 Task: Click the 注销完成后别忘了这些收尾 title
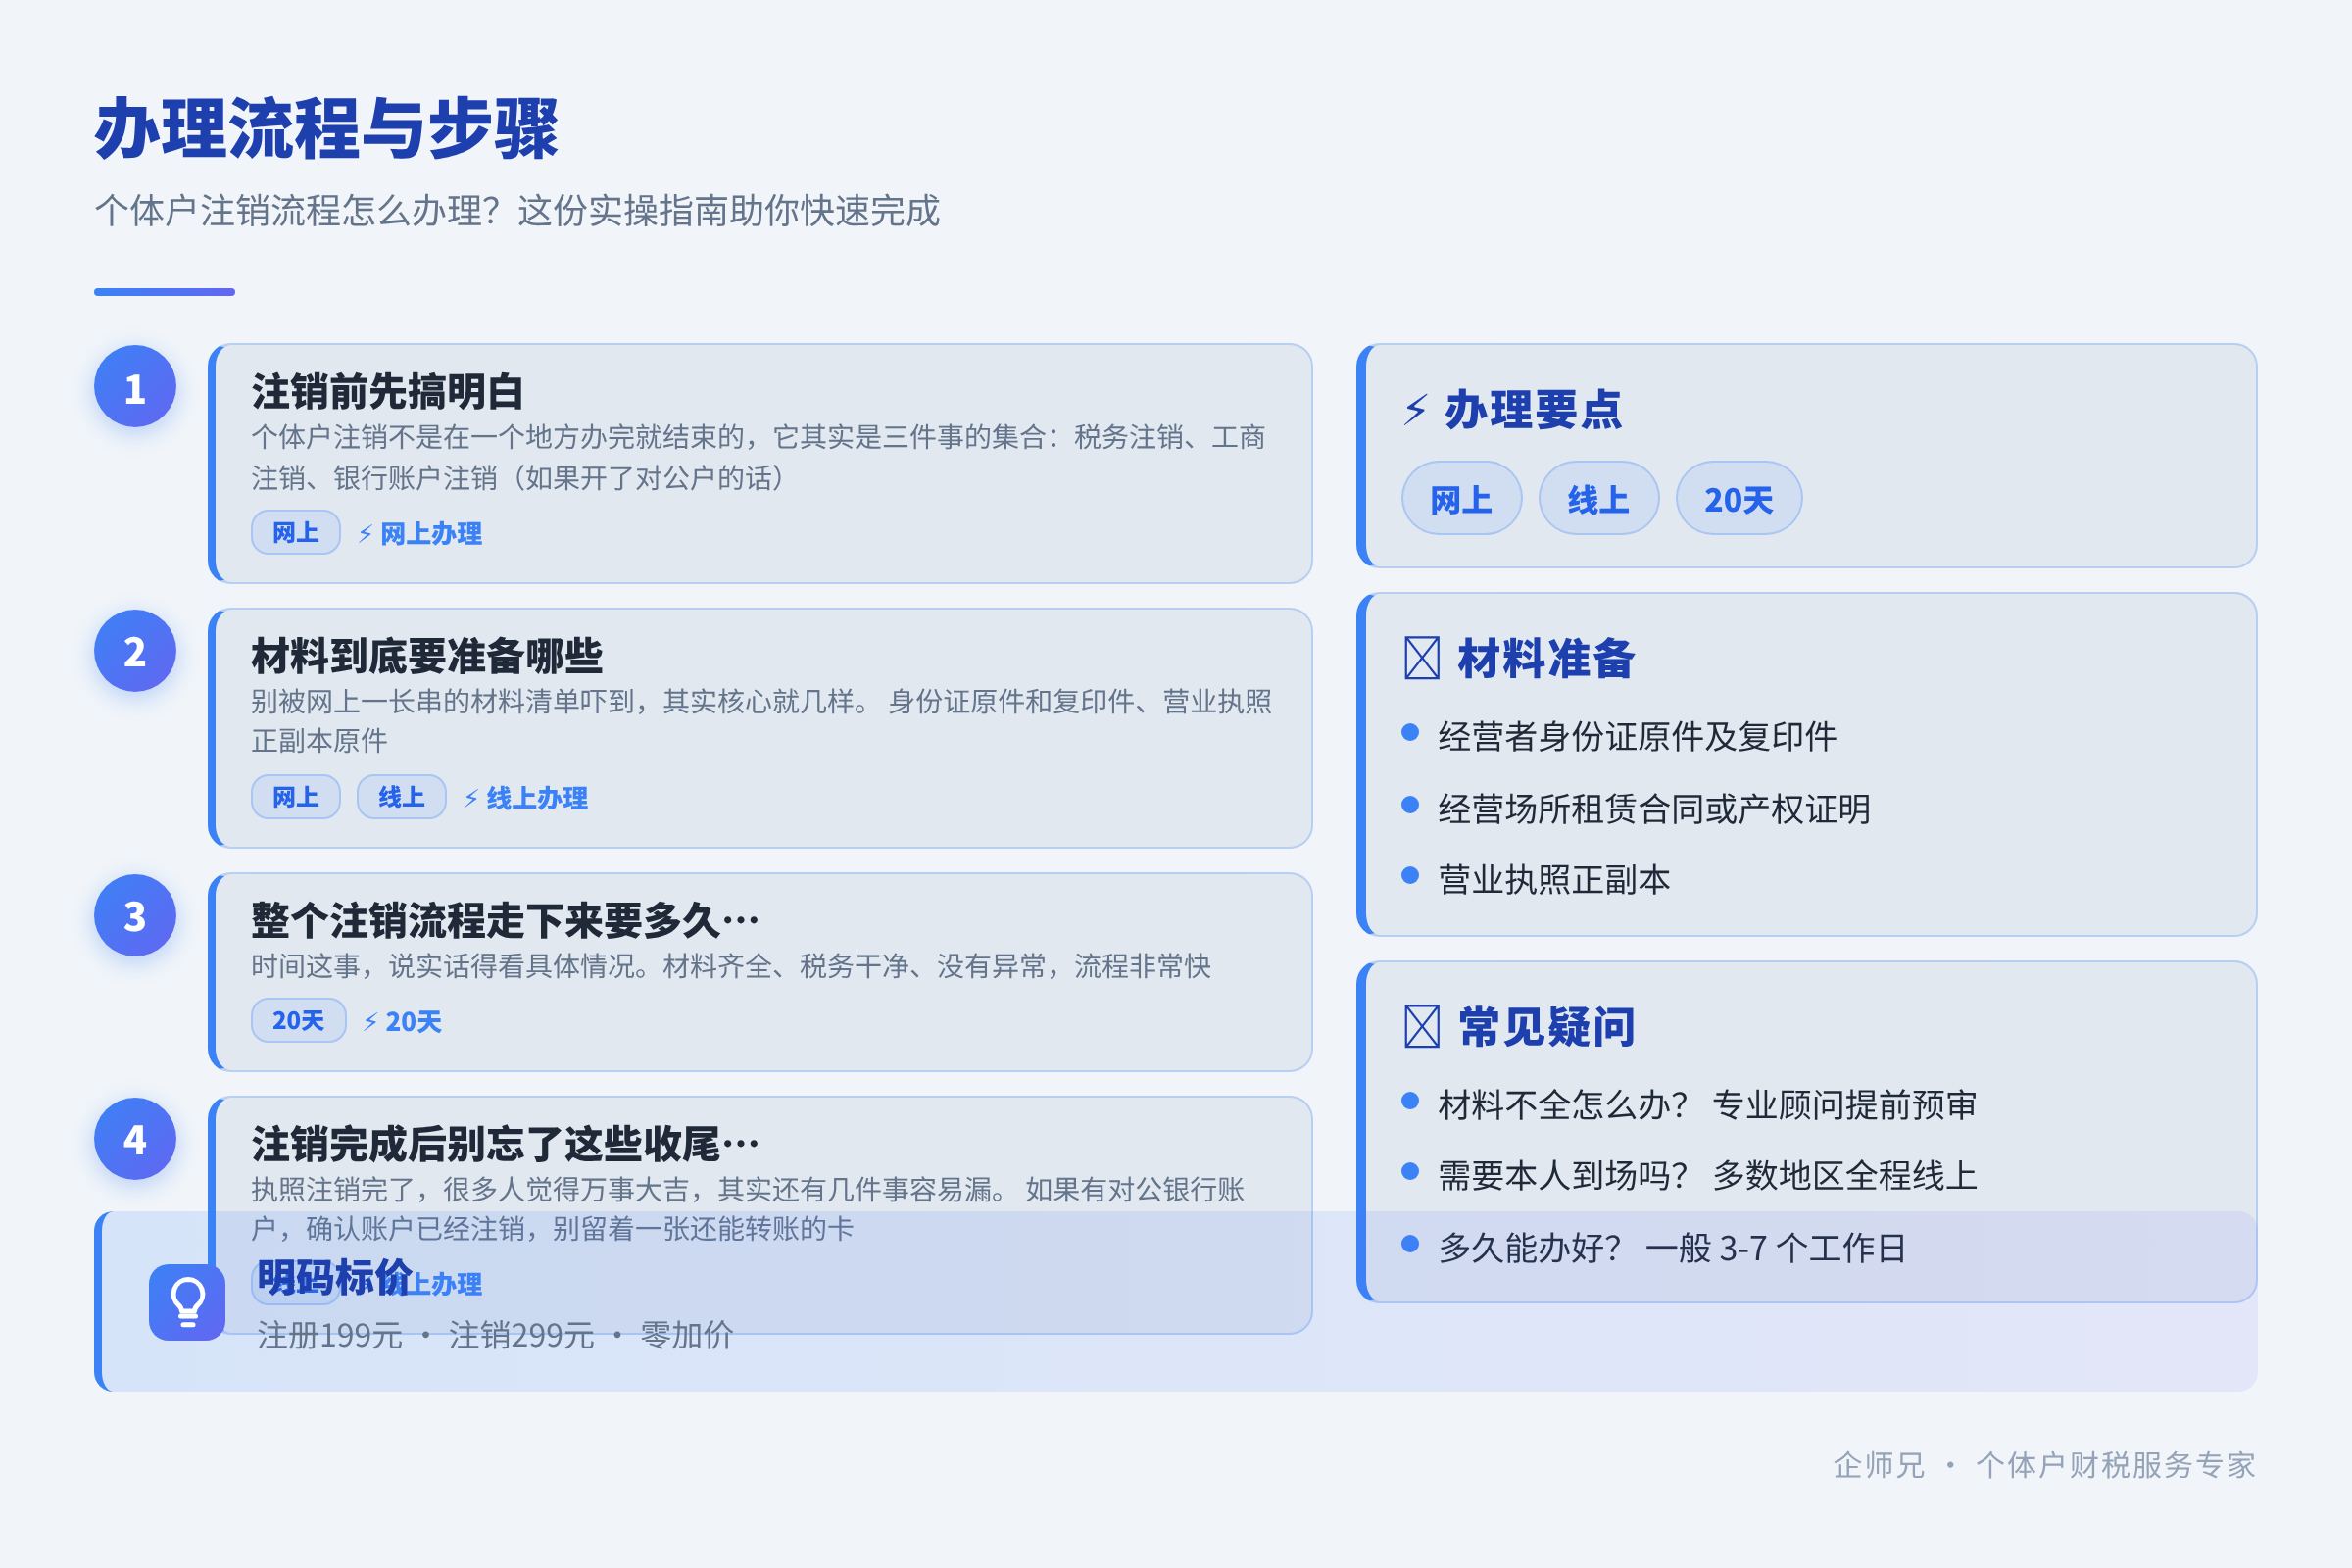click(506, 1144)
